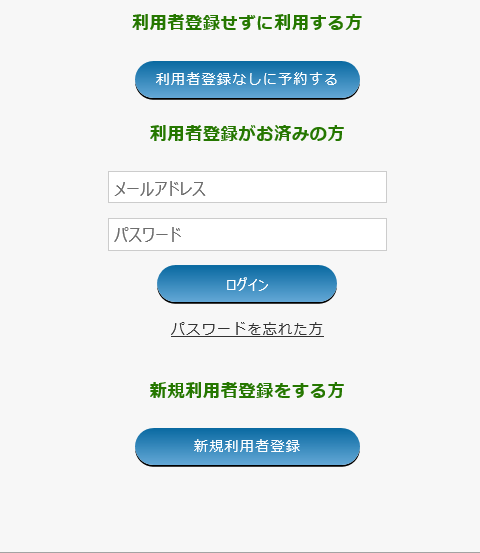Click the 利用者登録なしに予約する button
Viewport: 480px width, 553px height.
(x=247, y=80)
